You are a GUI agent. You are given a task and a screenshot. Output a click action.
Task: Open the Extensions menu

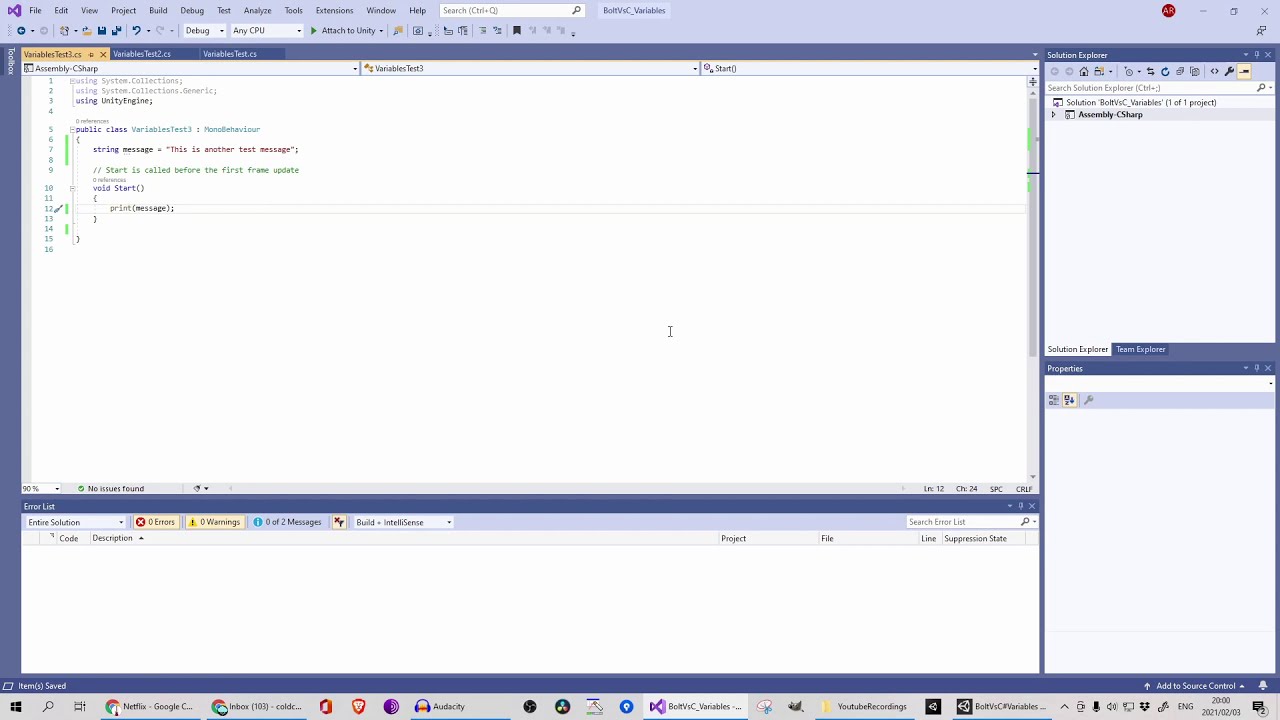(x=334, y=11)
